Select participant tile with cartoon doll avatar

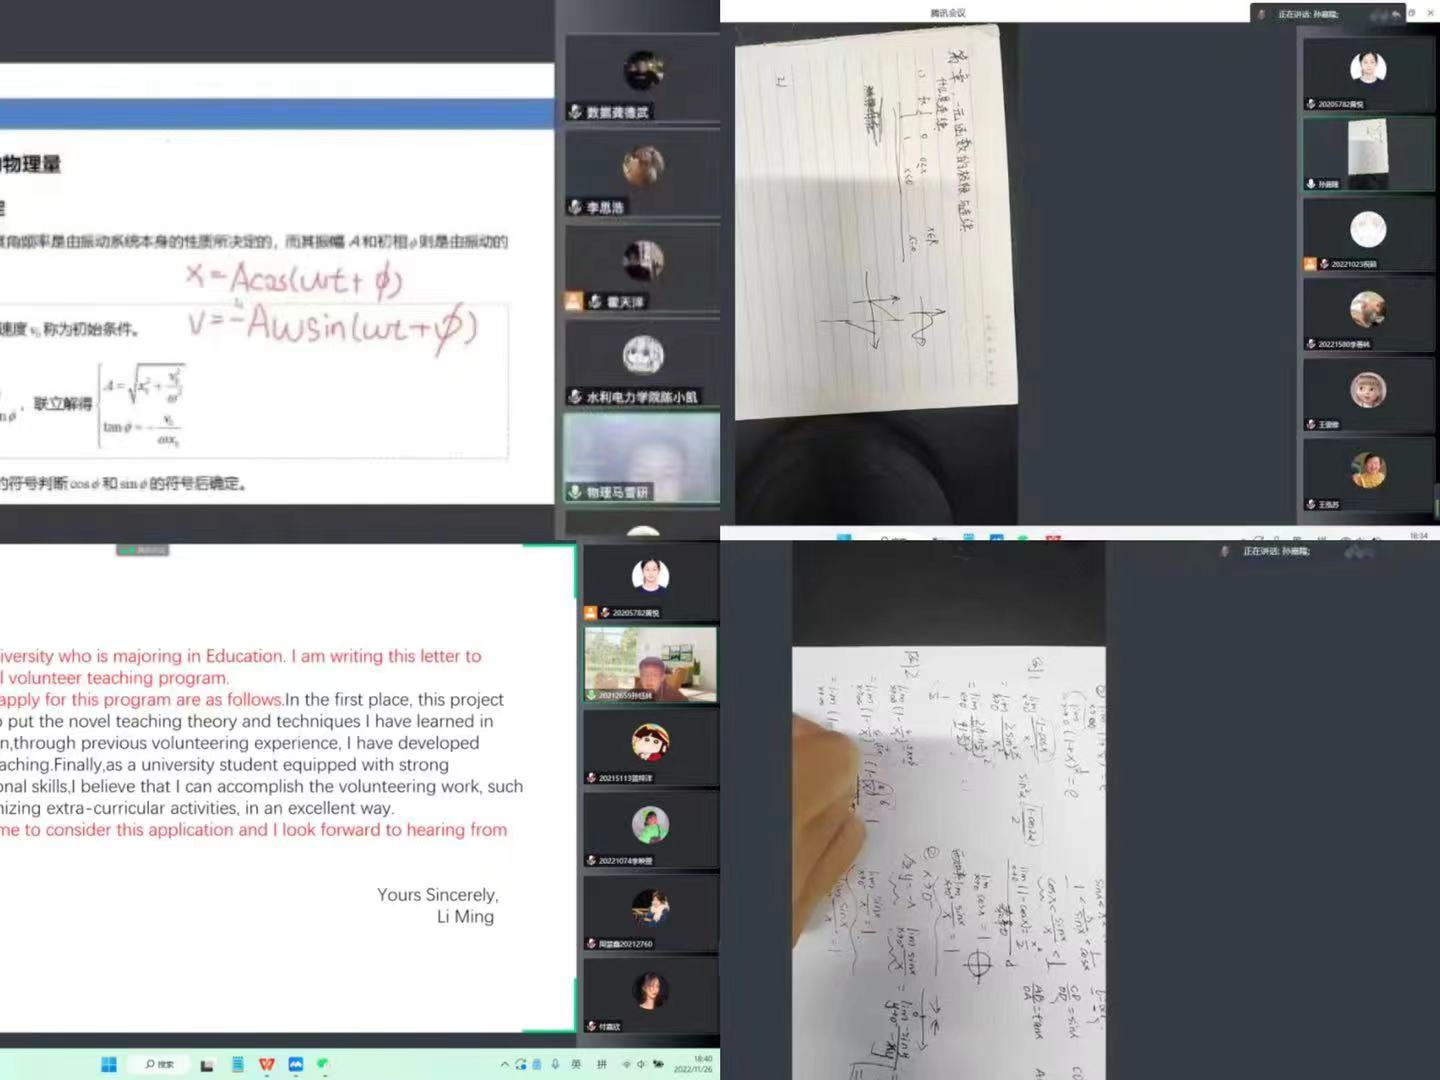[x=1368, y=394]
